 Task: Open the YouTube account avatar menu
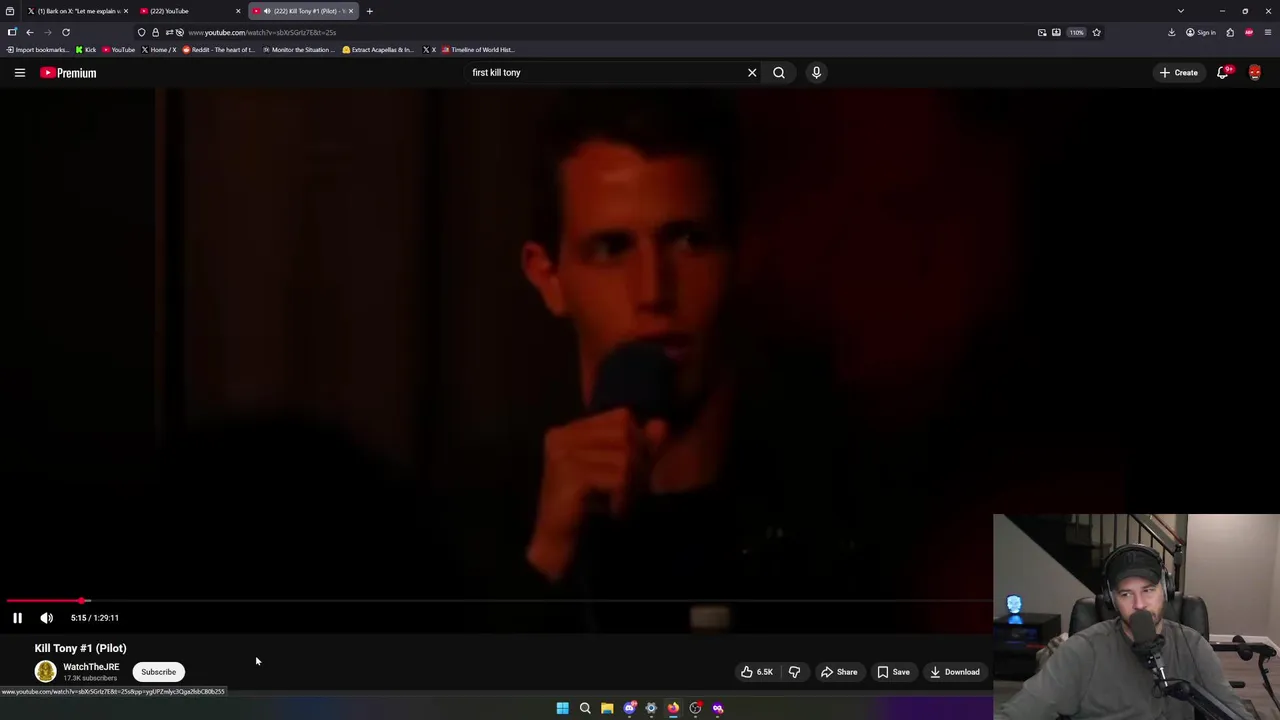tap(1255, 72)
